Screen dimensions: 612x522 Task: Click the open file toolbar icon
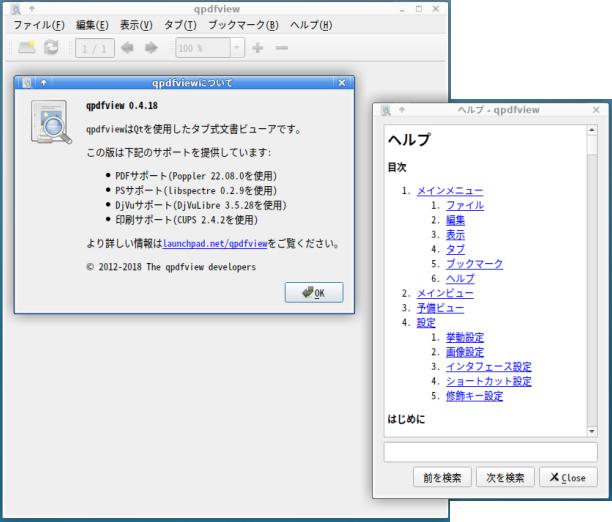pos(27,48)
